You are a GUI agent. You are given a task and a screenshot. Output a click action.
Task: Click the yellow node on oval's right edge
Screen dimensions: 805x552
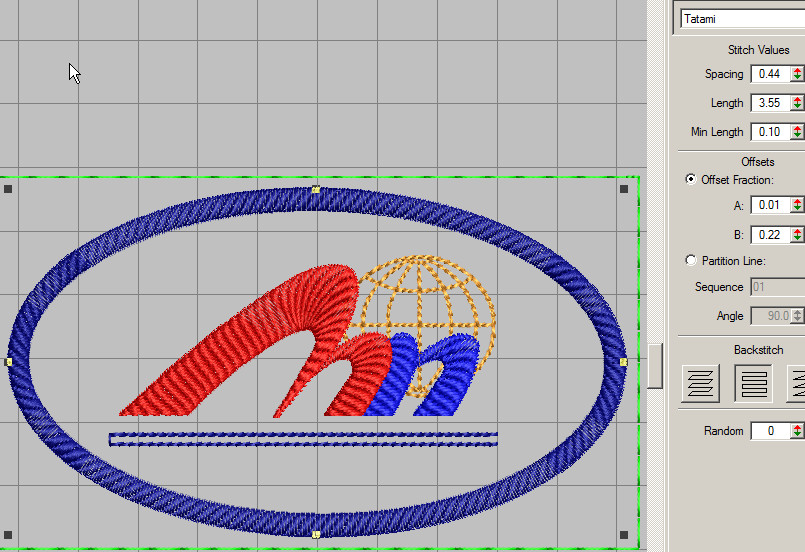(623, 362)
